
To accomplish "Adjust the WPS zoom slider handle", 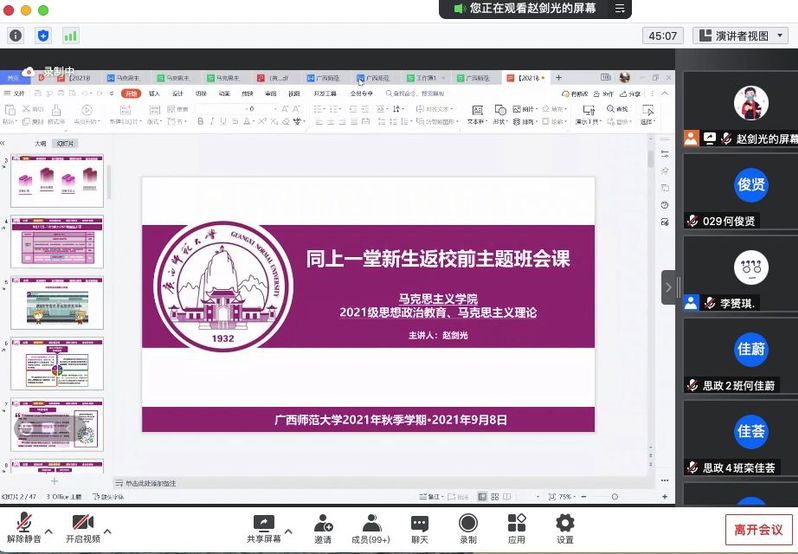I will [x=615, y=497].
